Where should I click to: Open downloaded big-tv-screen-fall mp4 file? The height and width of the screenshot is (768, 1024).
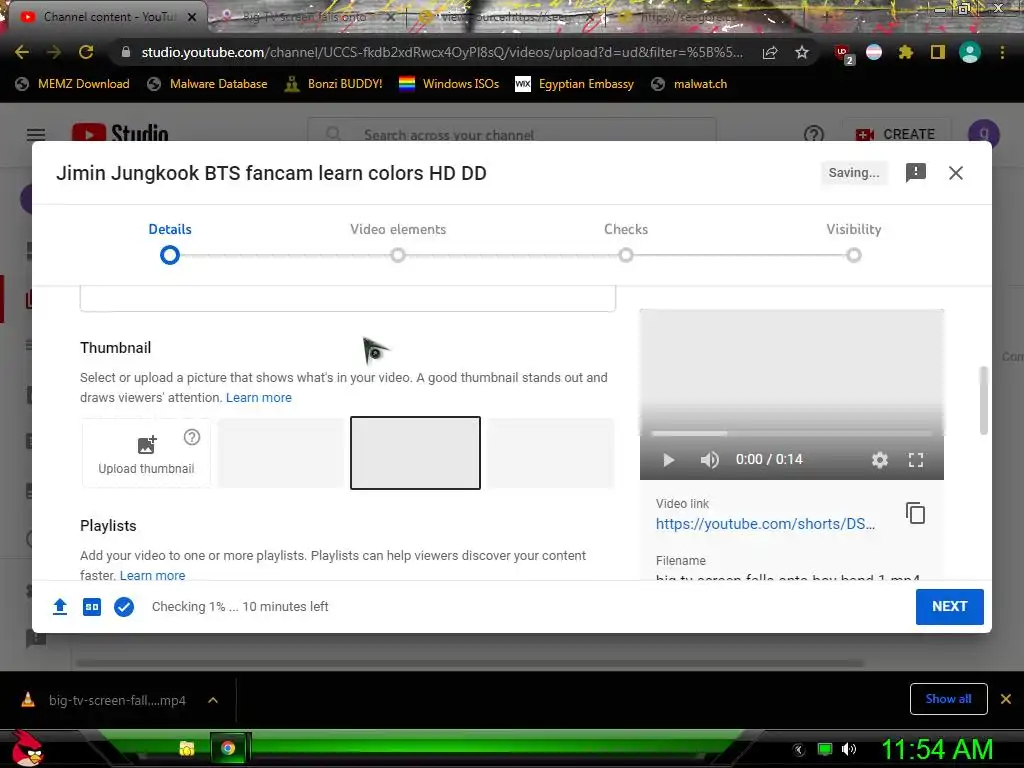tap(104, 700)
